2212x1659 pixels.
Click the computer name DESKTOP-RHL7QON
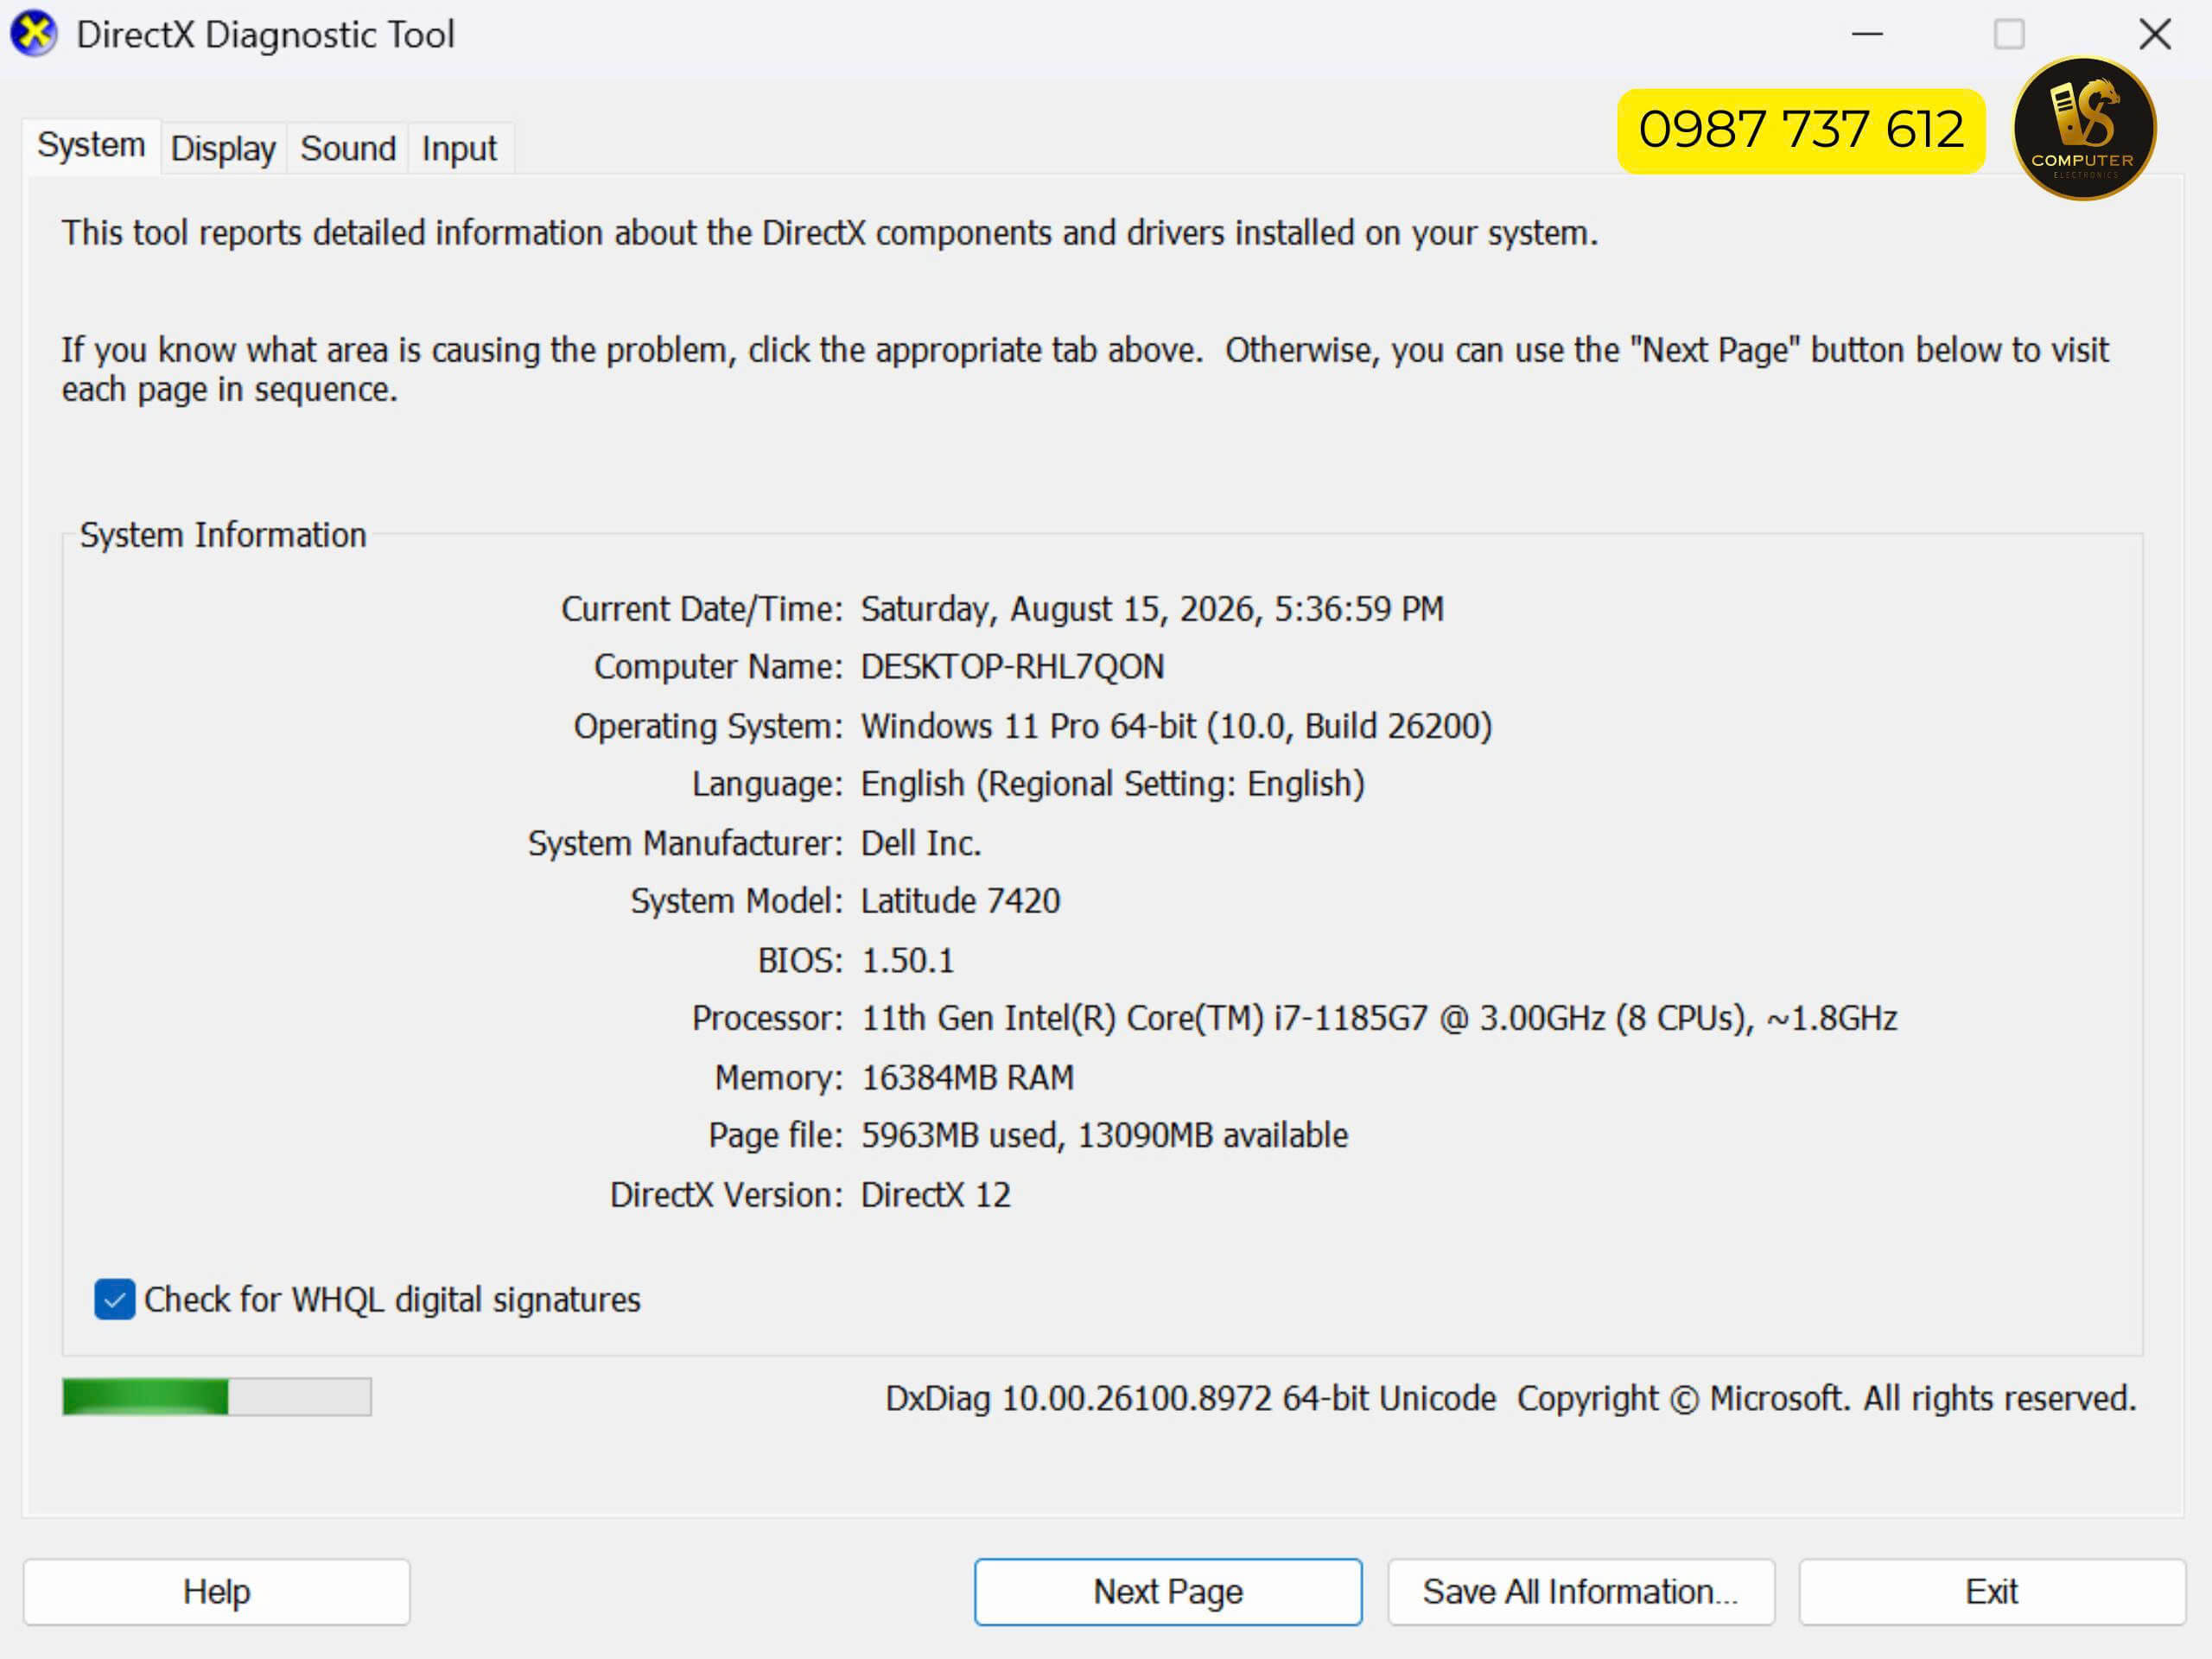pos(1012,667)
